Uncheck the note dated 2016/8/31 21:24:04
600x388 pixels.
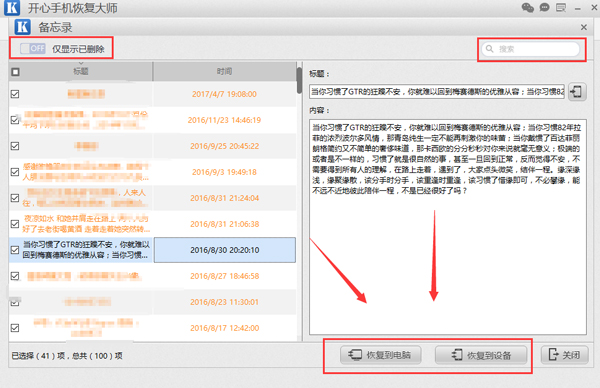click(x=15, y=198)
